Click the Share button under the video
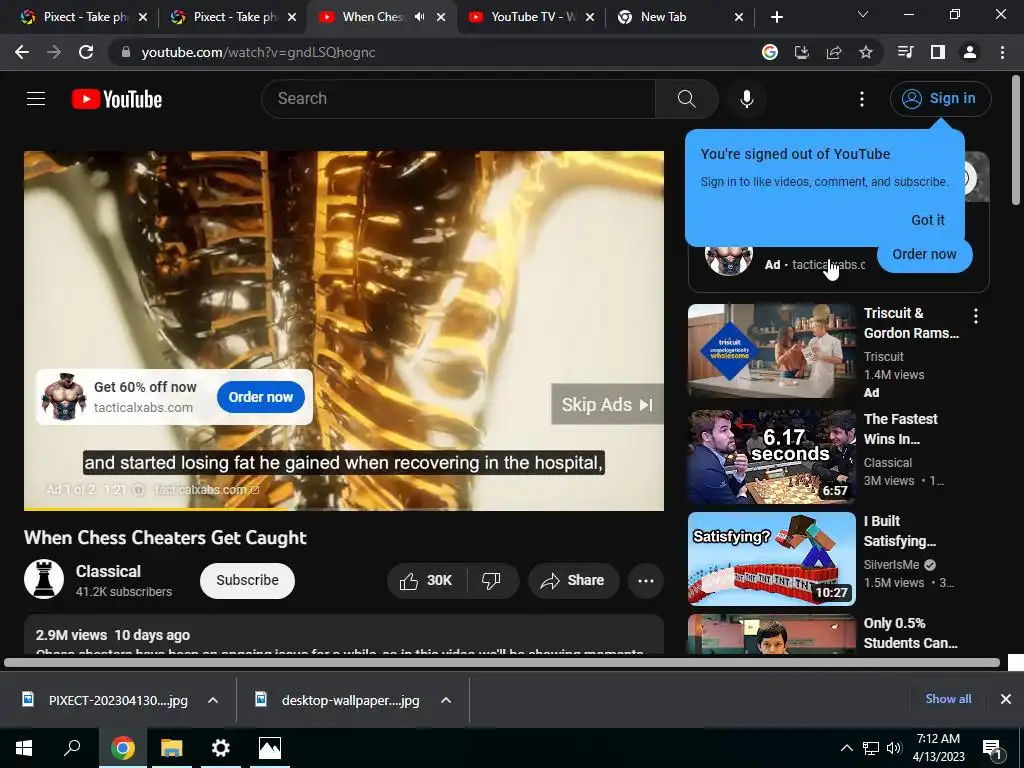The width and height of the screenshot is (1024, 768). pyautogui.click(x=573, y=581)
